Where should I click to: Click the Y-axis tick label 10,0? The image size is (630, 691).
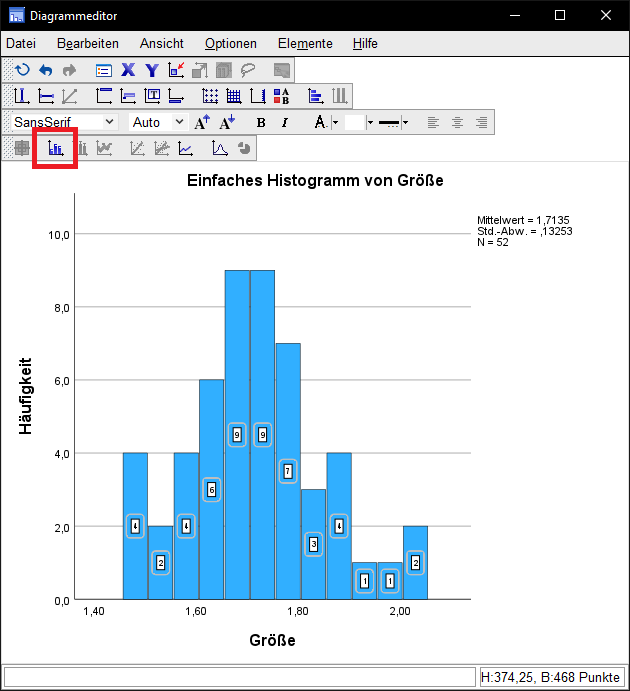(x=59, y=235)
